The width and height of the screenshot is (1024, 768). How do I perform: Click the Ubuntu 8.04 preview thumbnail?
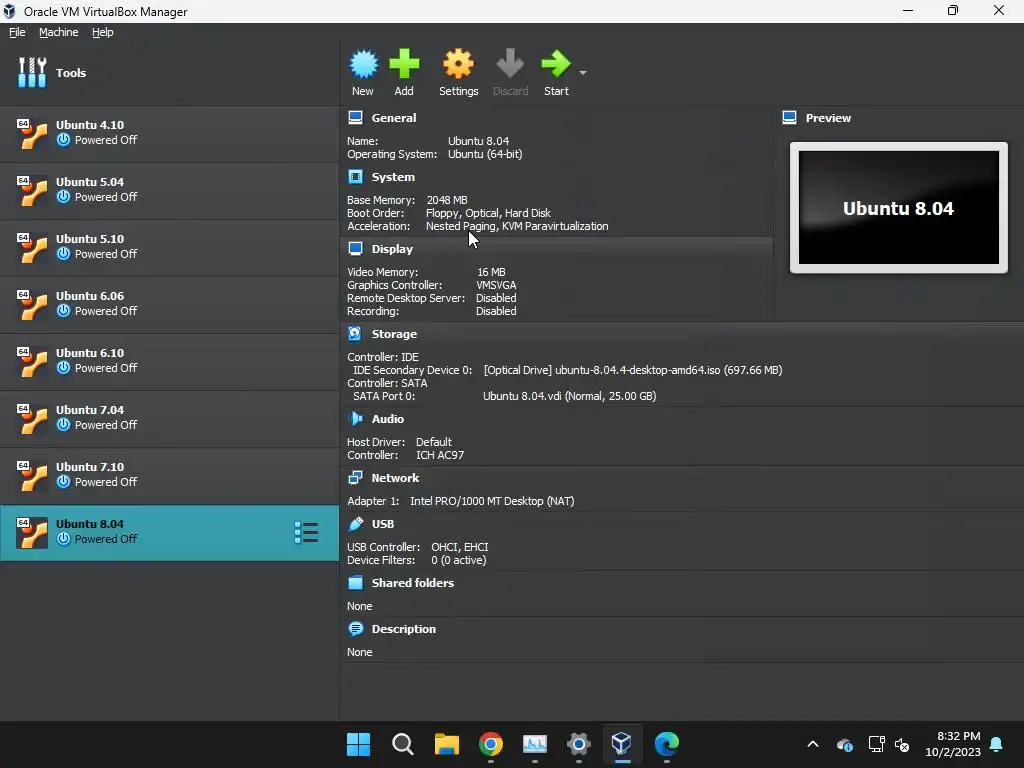coord(899,208)
